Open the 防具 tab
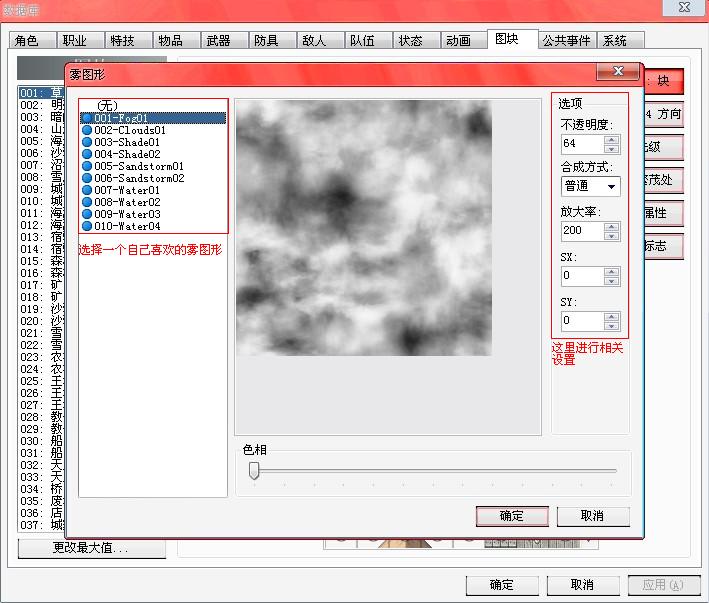 pos(272,41)
